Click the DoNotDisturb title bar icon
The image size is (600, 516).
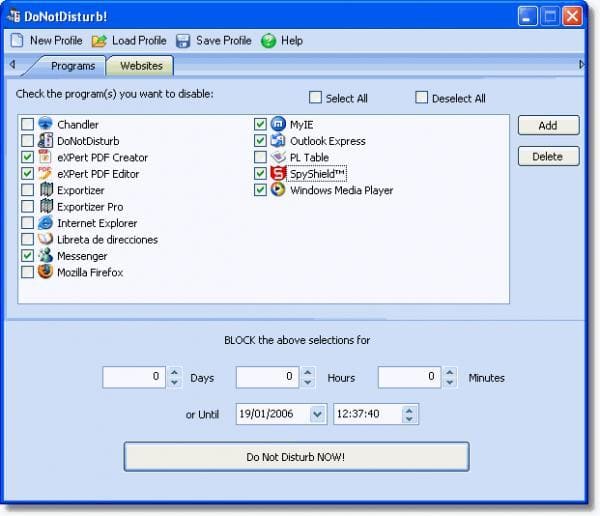click(14, 16)
